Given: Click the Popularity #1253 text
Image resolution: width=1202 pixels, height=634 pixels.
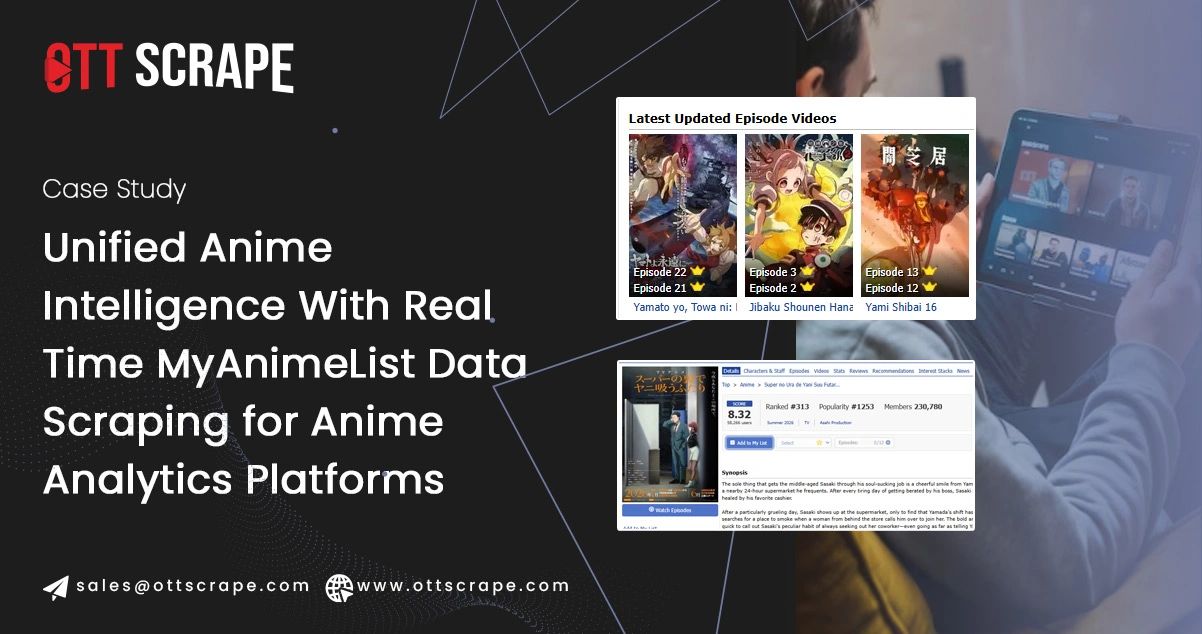Looking at the screenshot, I should pos(847,407).
